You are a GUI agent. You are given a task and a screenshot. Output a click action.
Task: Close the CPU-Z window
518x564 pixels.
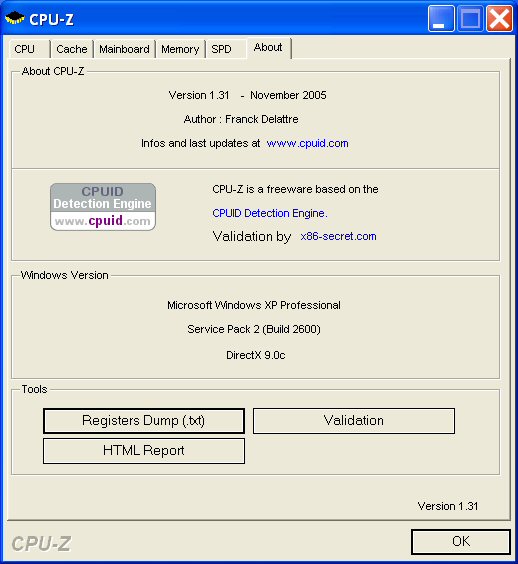[x=499, y=18]
